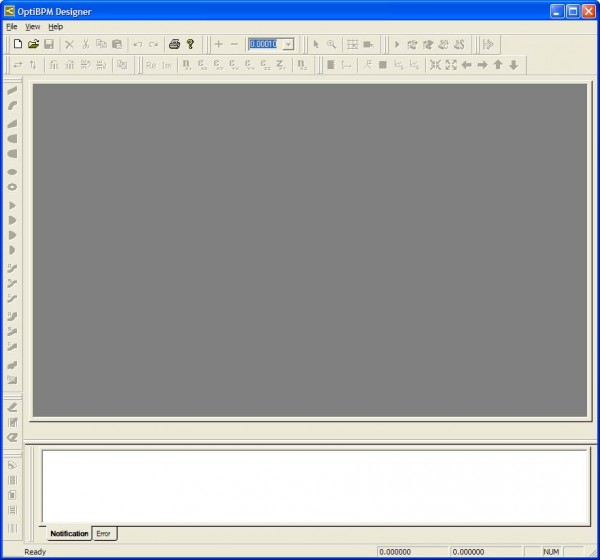Click the Delete X icon
The width and height of the screenshot is (600, 560).
point(69,44)
